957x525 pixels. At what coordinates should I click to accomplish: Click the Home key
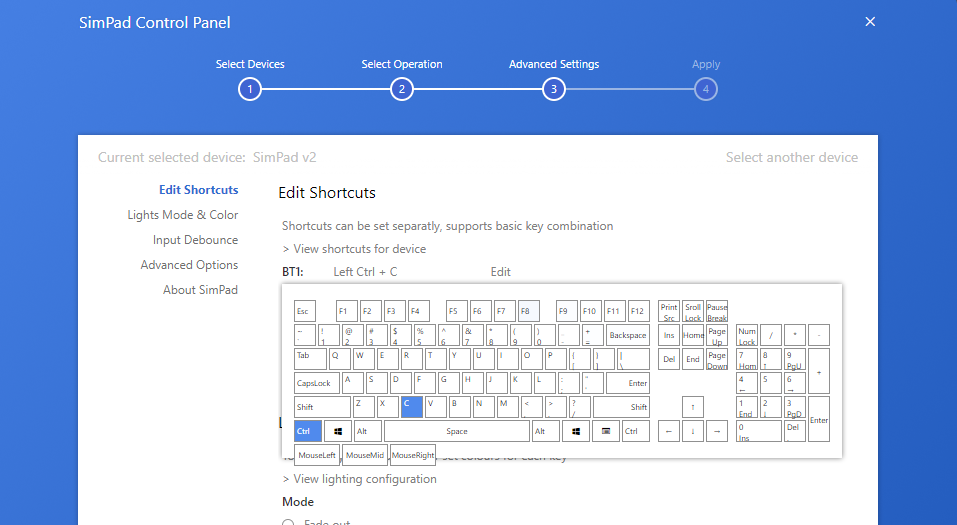pyautogui.click(x=693, y=335)
